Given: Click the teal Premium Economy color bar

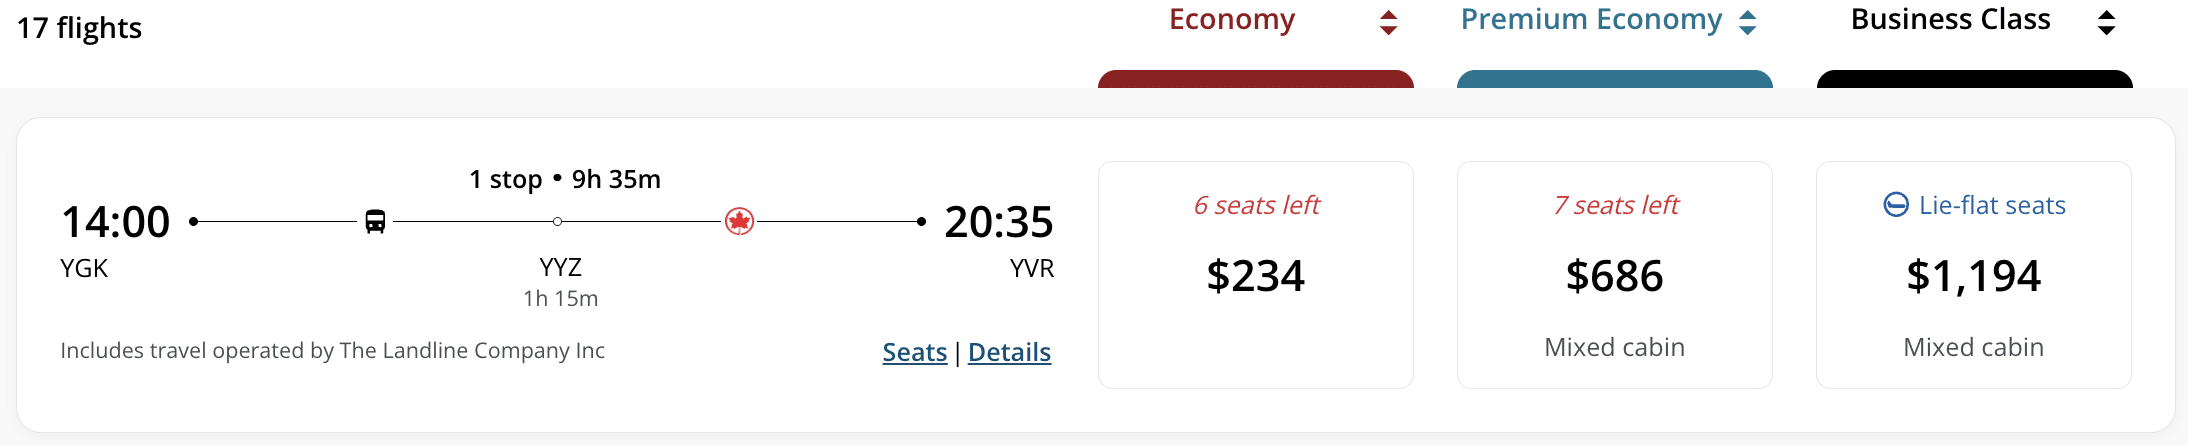Looking at the screenshot, I should pyautogui.click(x=1614, y=79).
